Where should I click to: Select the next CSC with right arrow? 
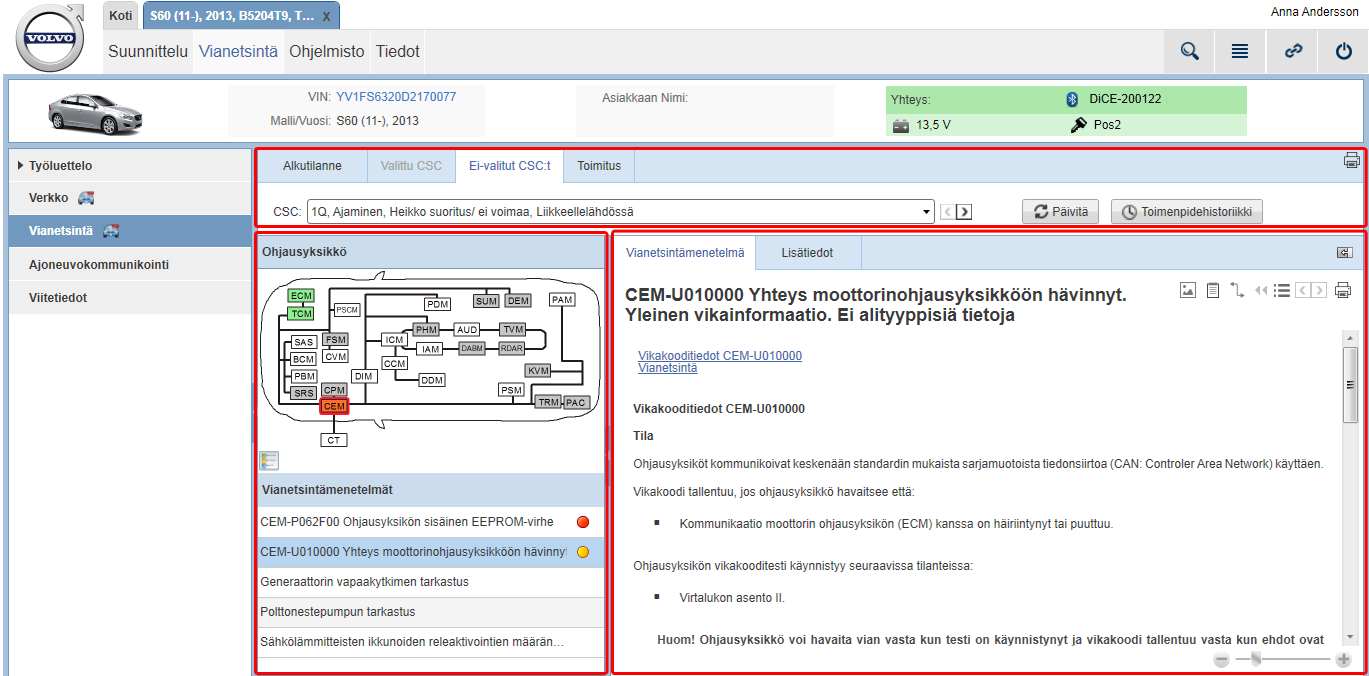pos(964,212)
